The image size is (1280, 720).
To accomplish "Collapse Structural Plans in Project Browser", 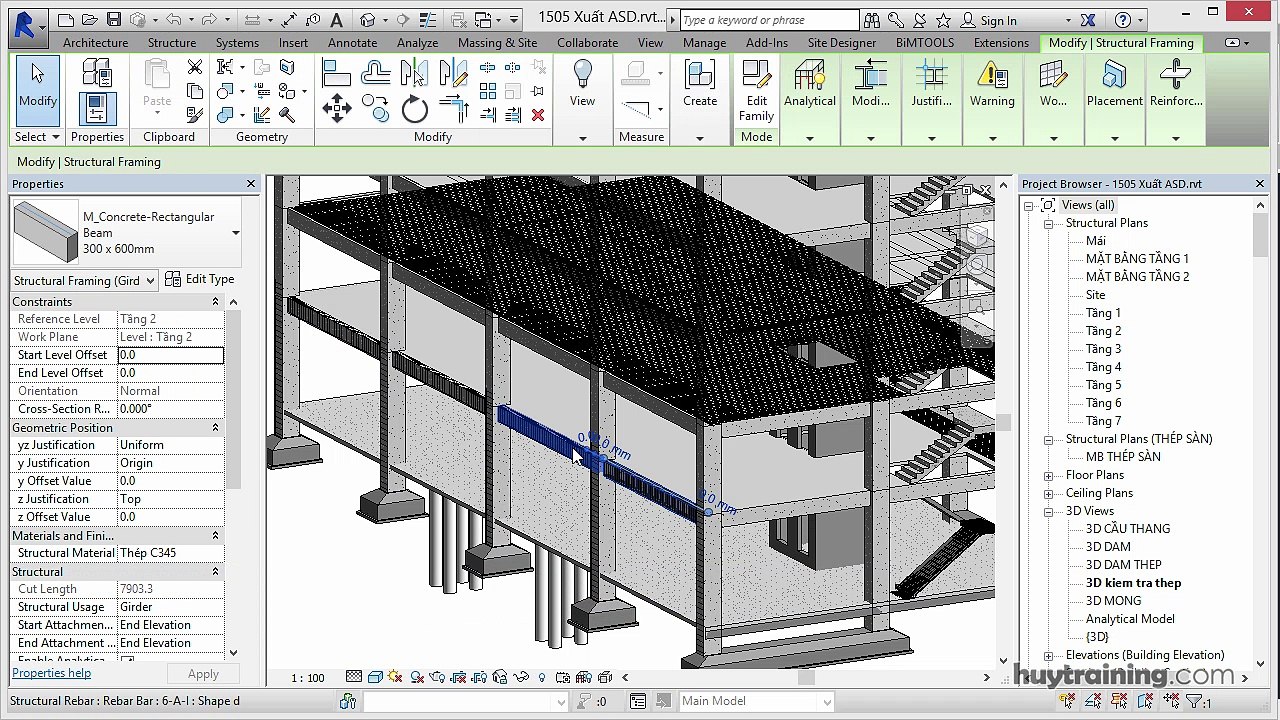I will [x=1048, y=223].
